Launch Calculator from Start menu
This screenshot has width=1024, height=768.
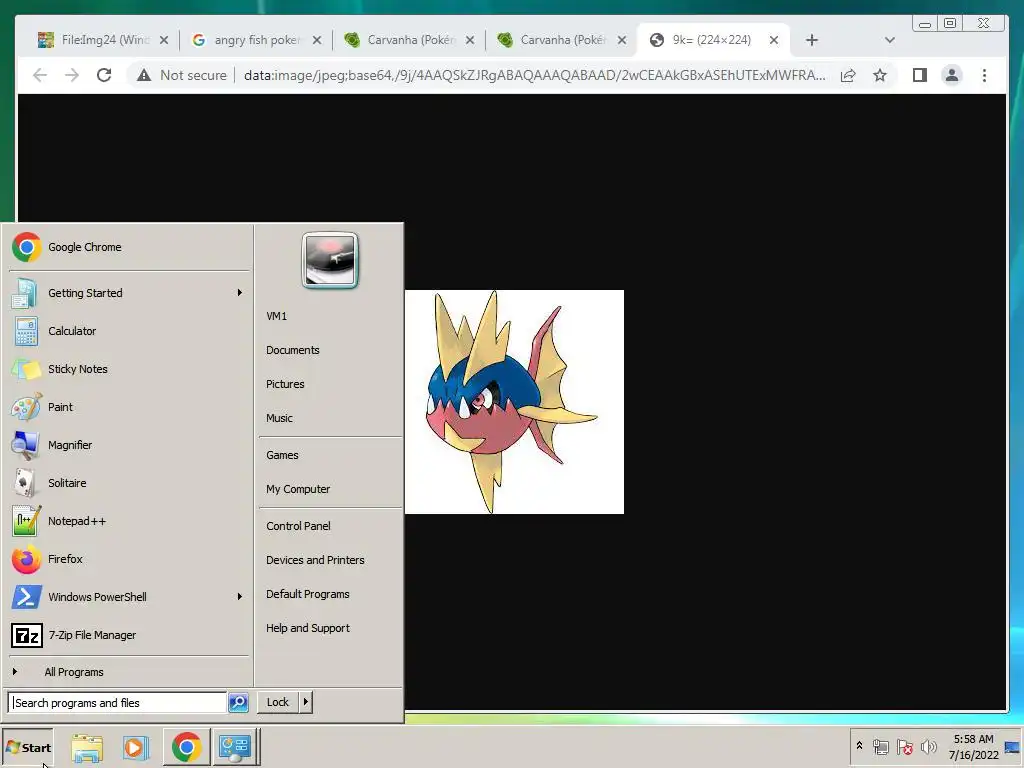(129, 331)
